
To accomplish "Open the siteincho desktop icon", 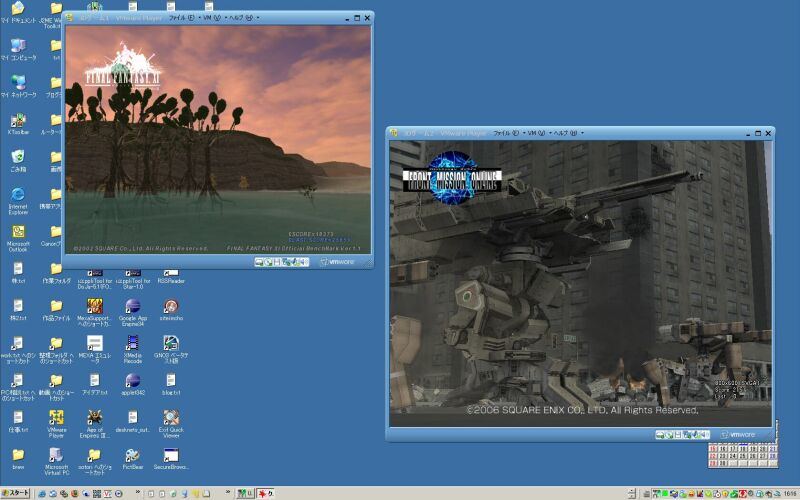I will pos(171,310).
